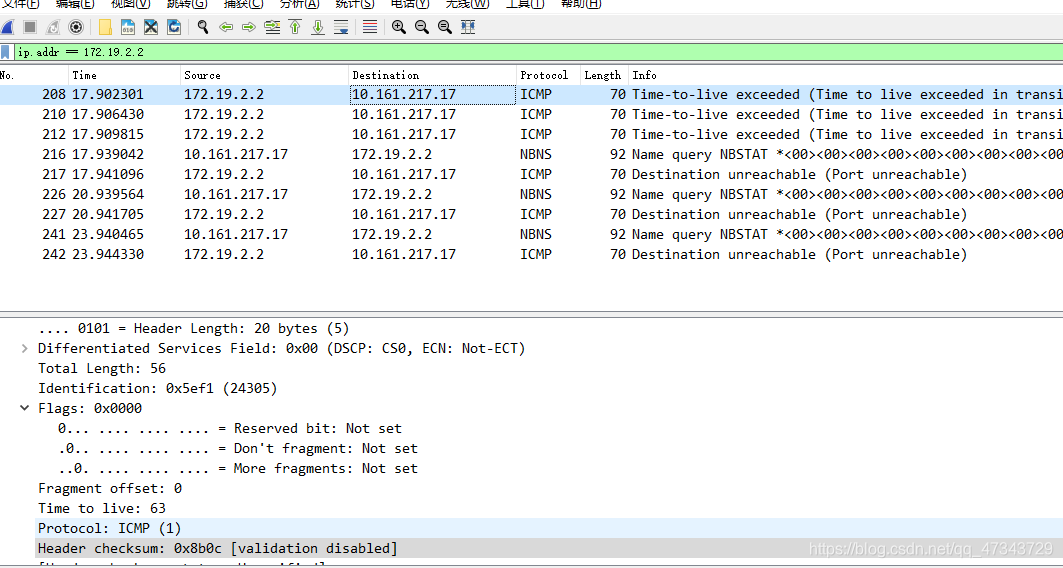Close this capture file
Screen dimensions: 1063x568
pyautogui.click(x=151, y=27)
